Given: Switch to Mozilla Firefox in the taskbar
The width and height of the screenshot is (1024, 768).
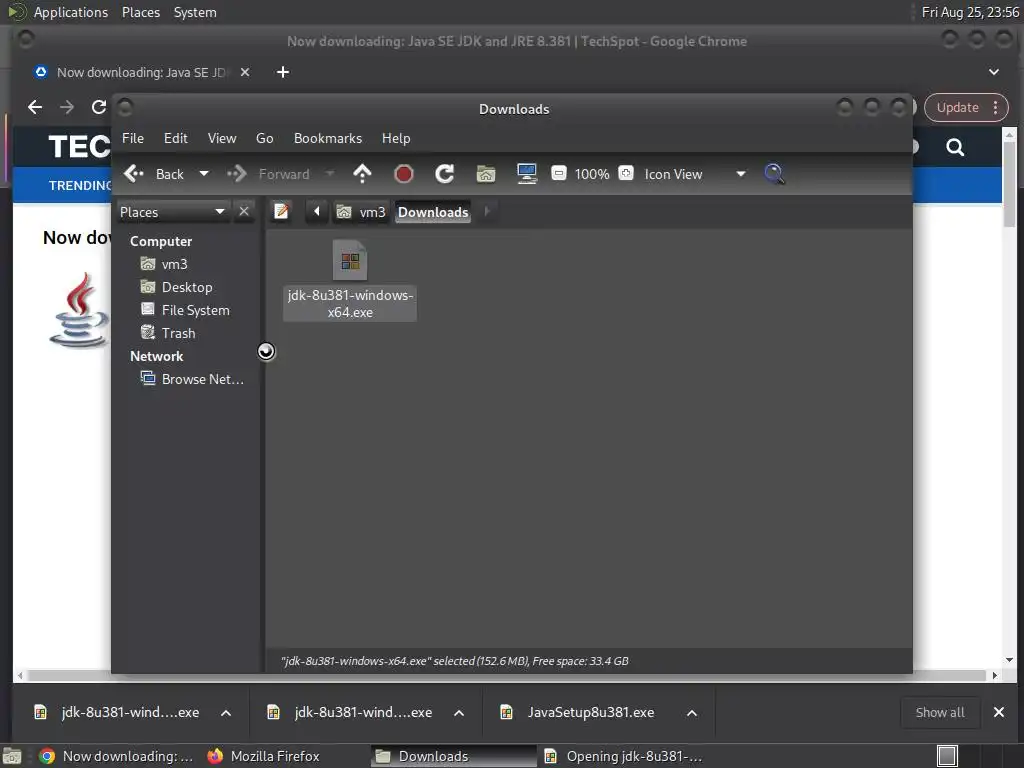Looking at the screenshot, I should 263,756.
